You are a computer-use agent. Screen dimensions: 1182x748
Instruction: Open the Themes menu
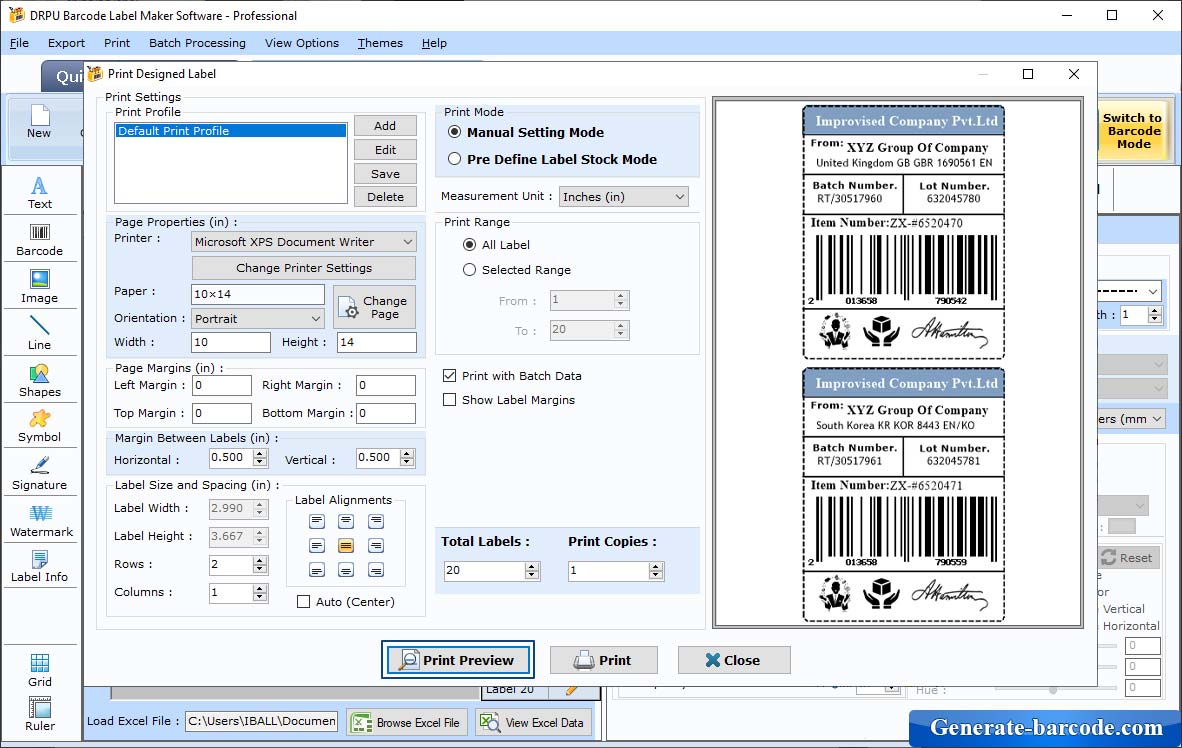point(380,43)
